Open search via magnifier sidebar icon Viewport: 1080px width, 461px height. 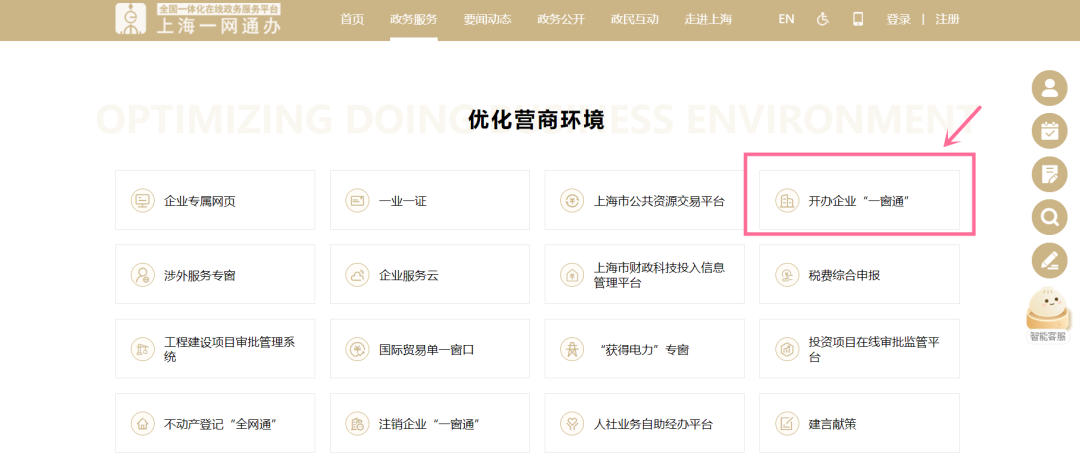[1049, 217]
